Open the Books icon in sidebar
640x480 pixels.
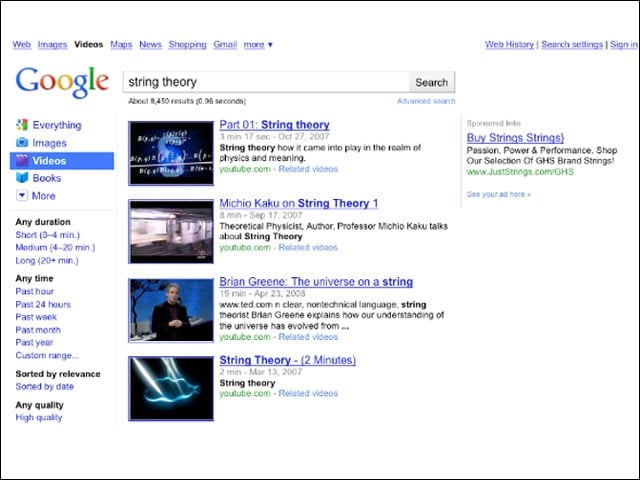(x=22, y=178)
